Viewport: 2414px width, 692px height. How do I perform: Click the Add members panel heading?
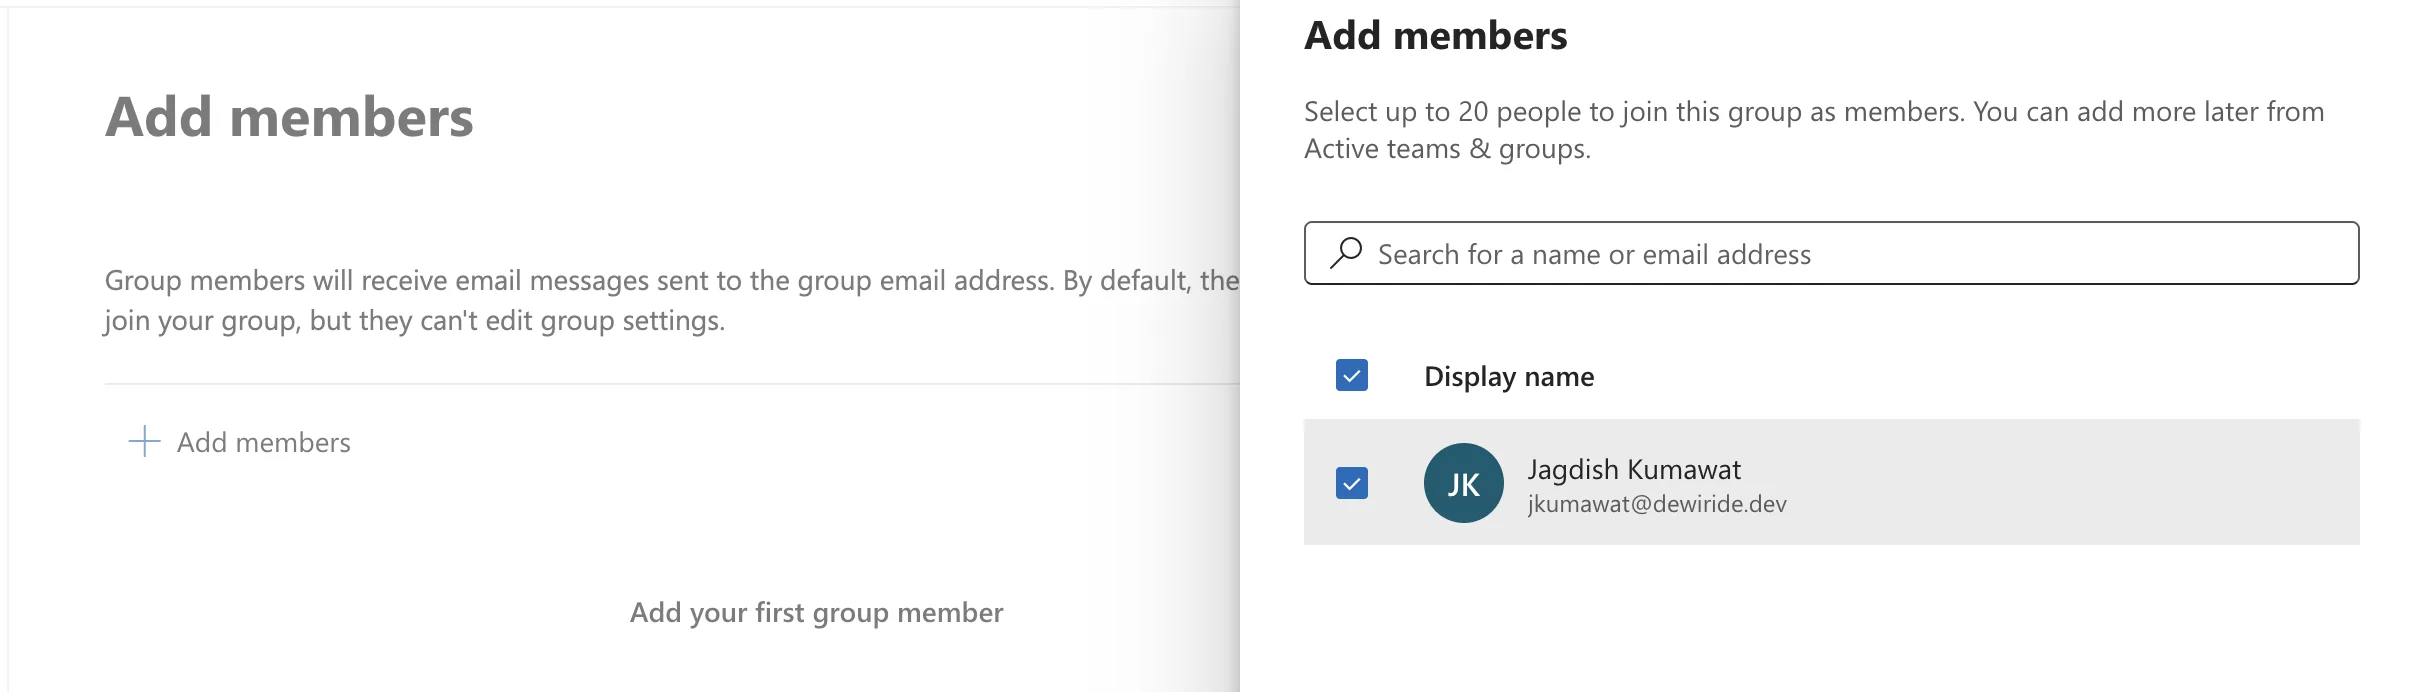click(1436, 36)
